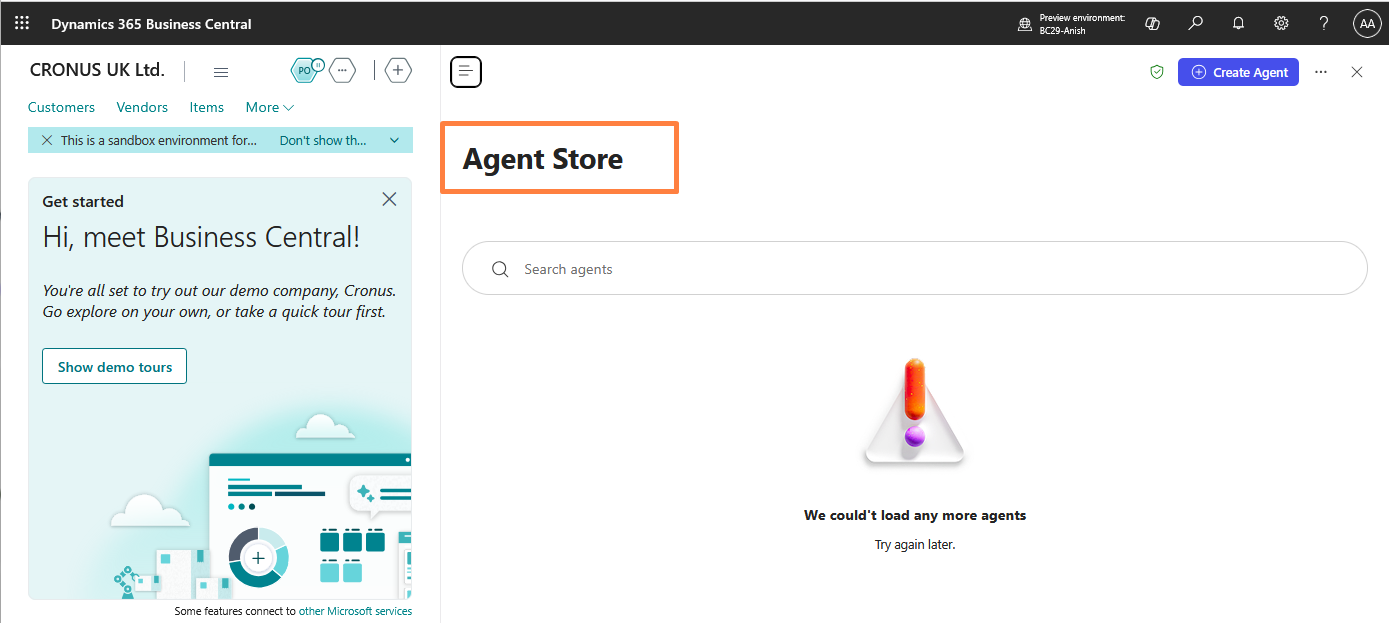Open the hamburger navigation menu

[222, 72]
